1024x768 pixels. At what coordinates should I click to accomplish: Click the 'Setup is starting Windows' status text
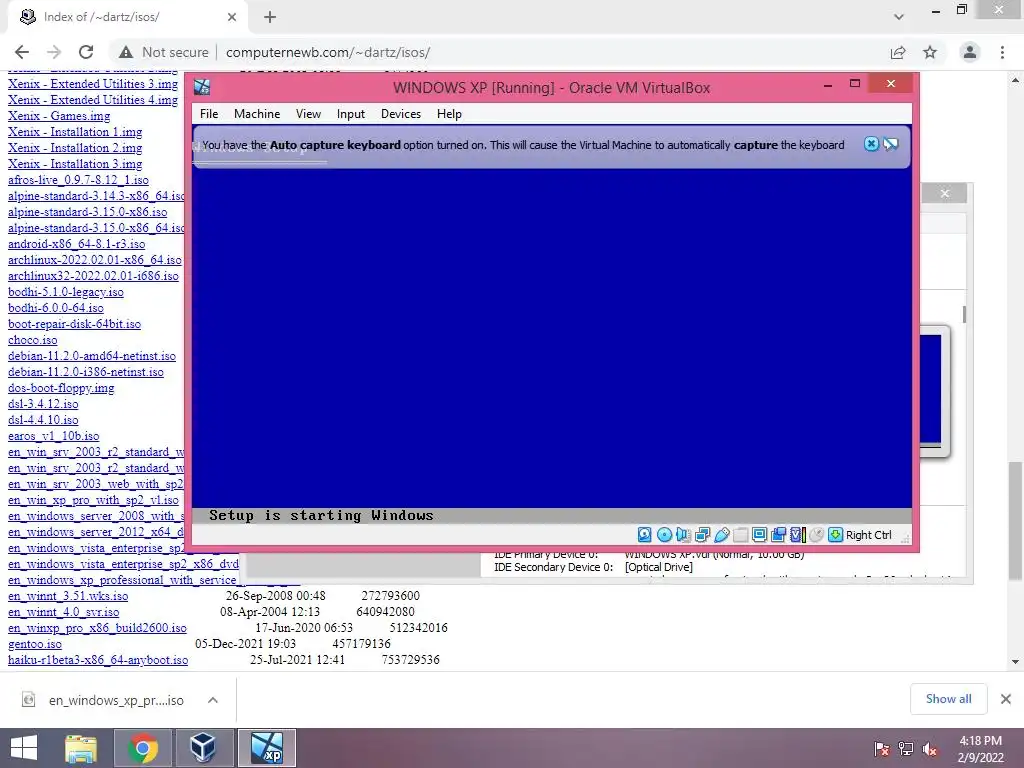321,515
